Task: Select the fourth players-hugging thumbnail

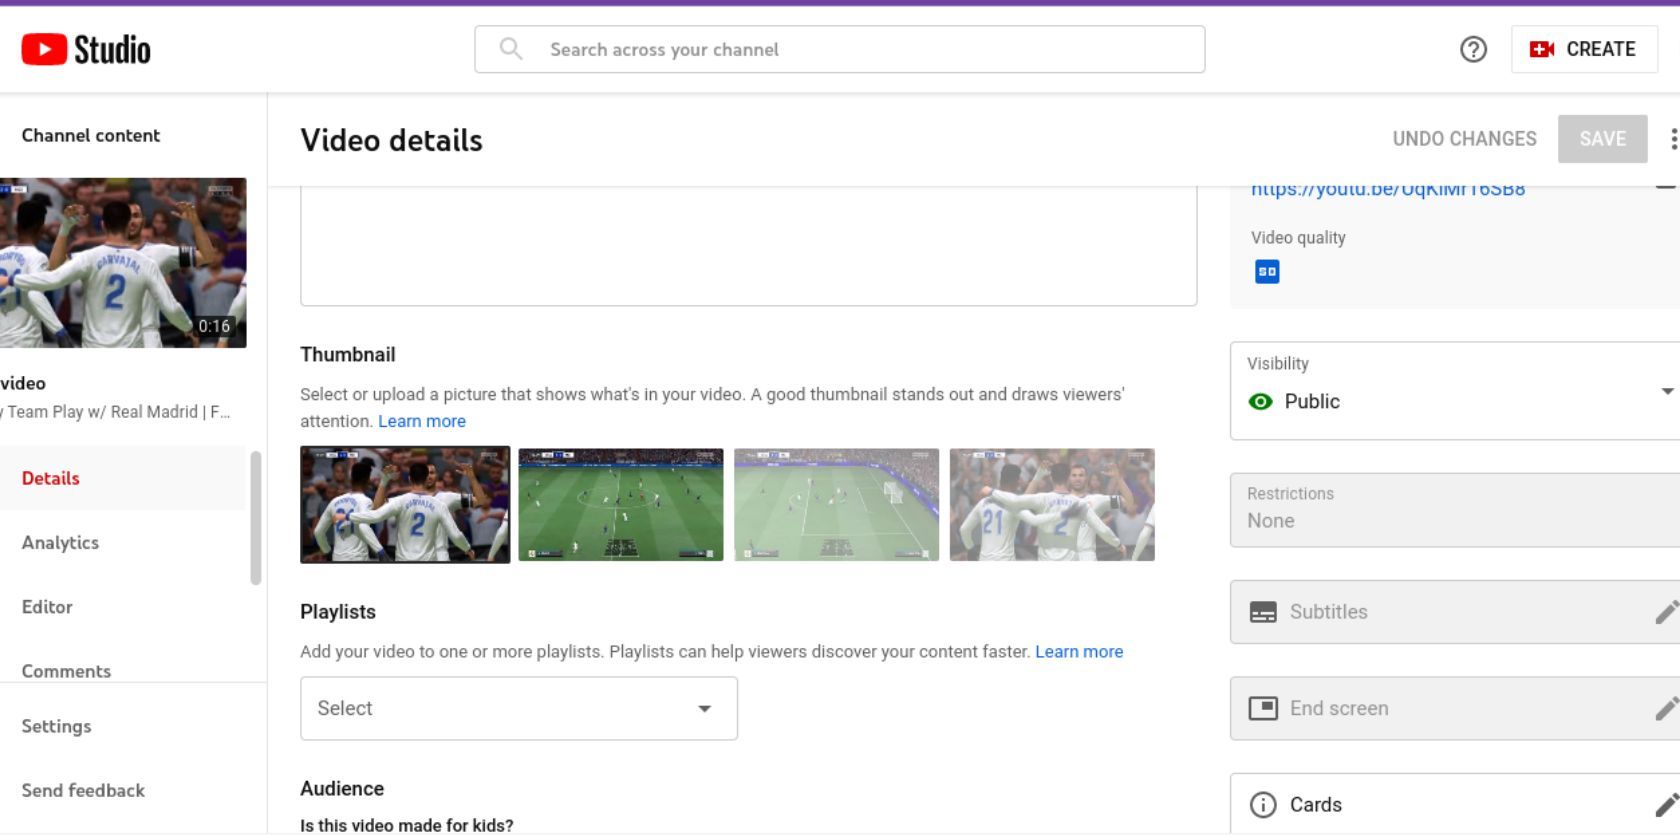Action: pos(1052,505)
